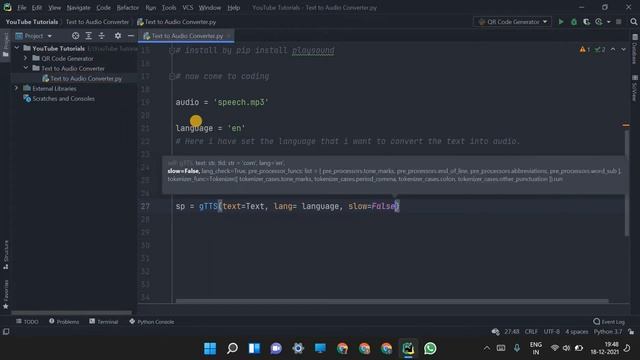Go to previous highlighted error arrow
640x360 pixels.
(613, 49)
